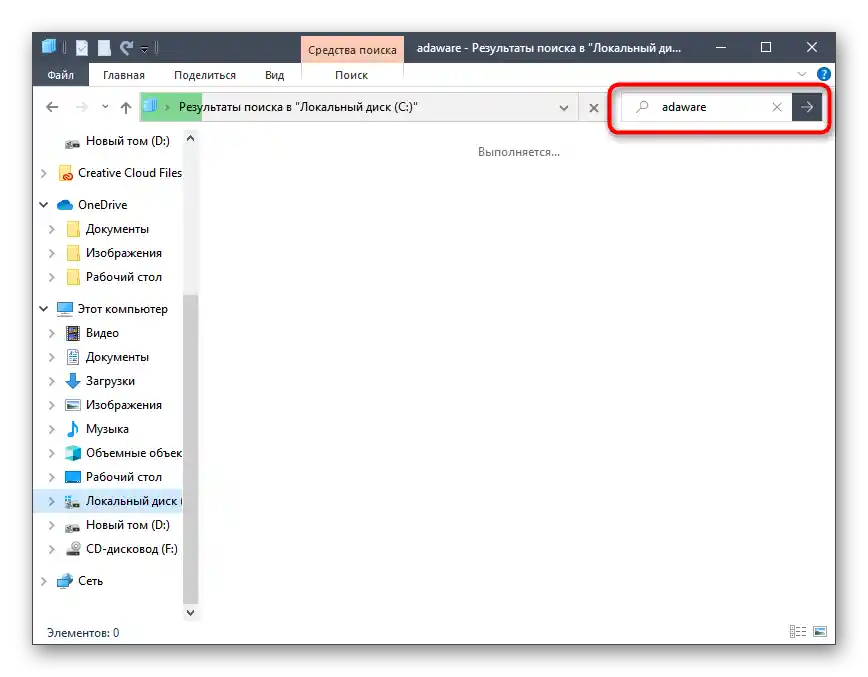The height and width of the screenshot is (677, 868).
Task: Click the navigation pane scrollbar thumb
Action: point(190,449)
